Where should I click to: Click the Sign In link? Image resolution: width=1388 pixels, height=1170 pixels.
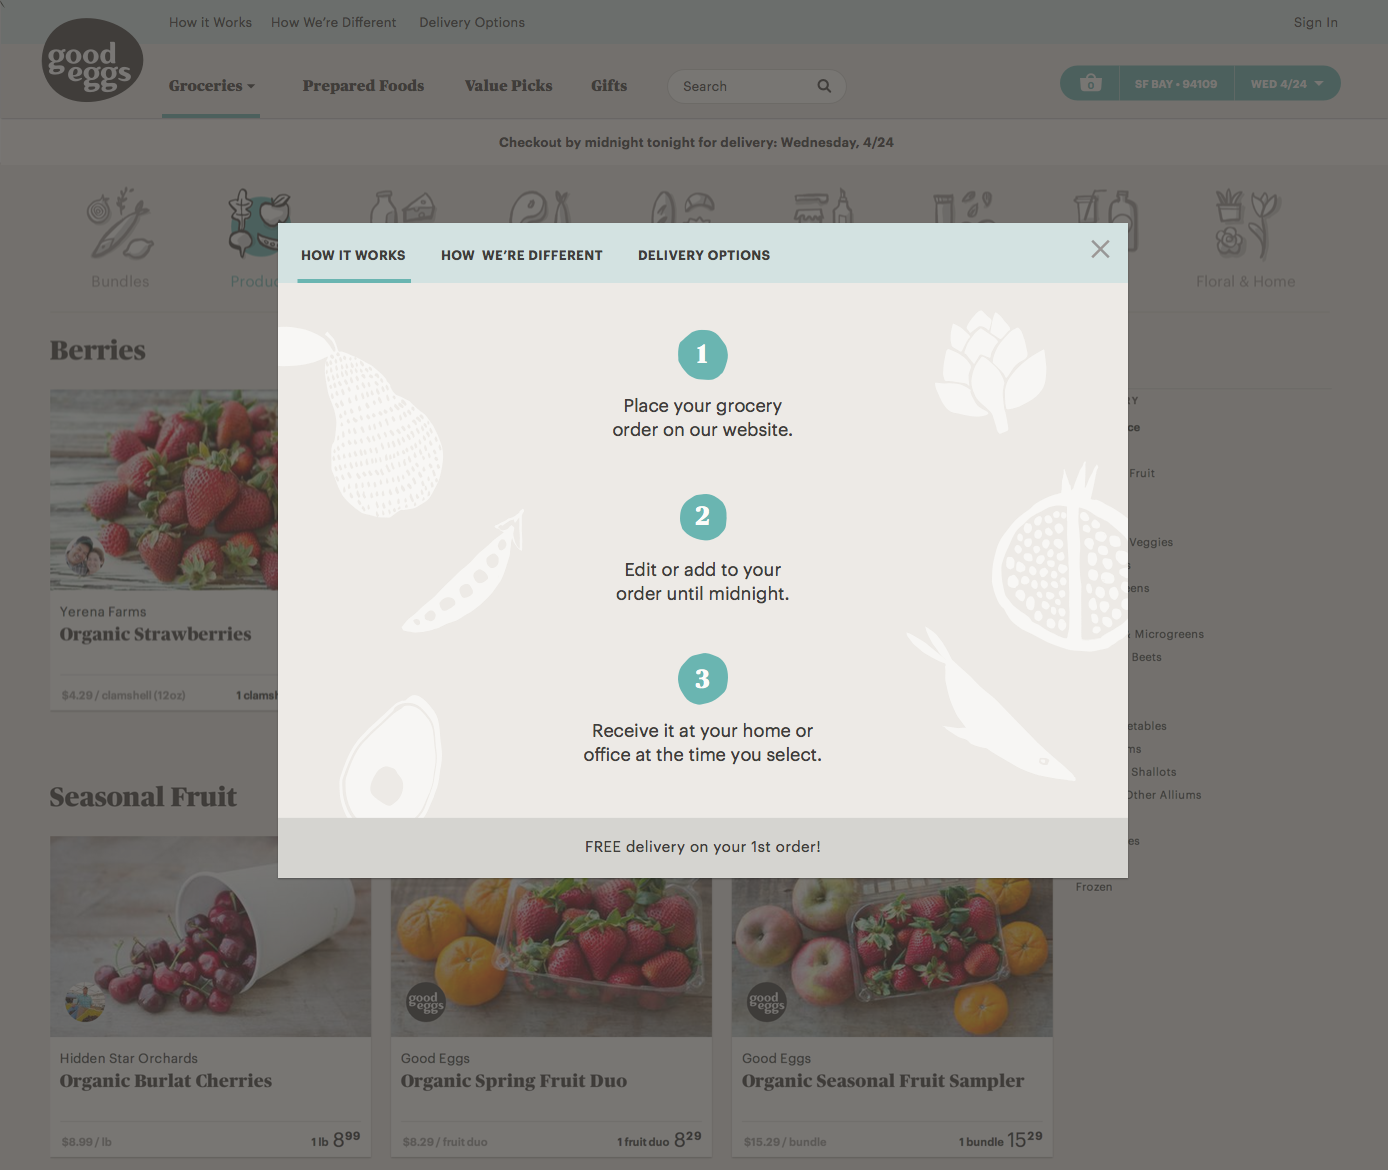pos(1315,22)
